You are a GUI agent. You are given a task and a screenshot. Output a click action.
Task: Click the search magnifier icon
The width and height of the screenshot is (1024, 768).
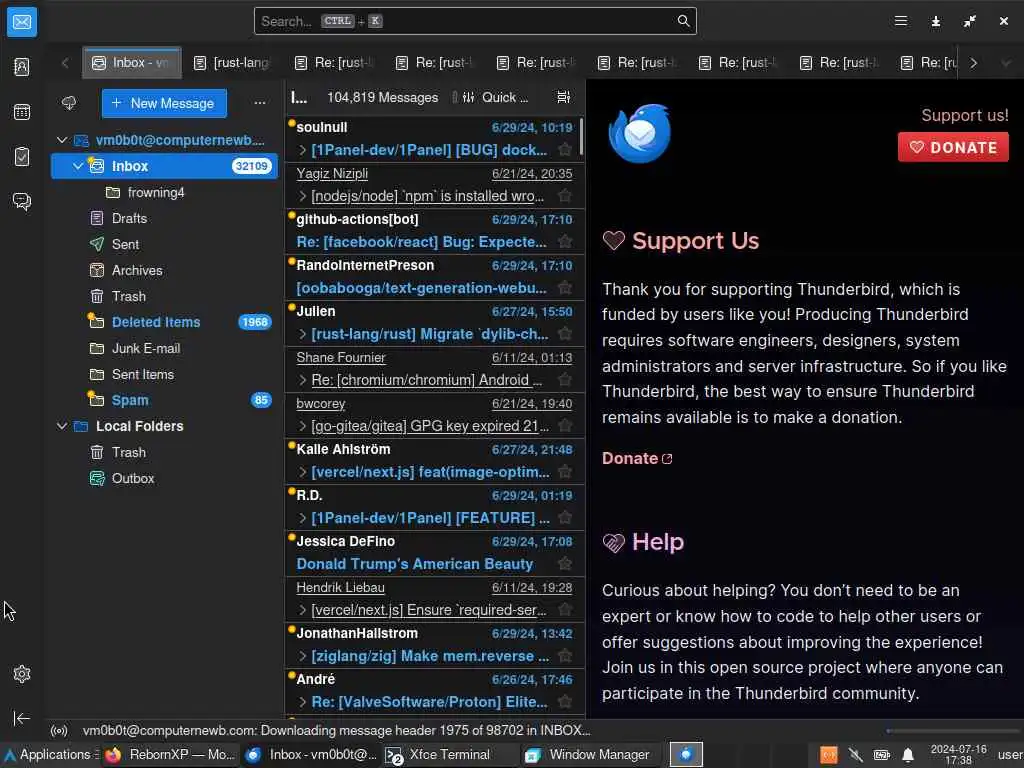pos(683,21)
